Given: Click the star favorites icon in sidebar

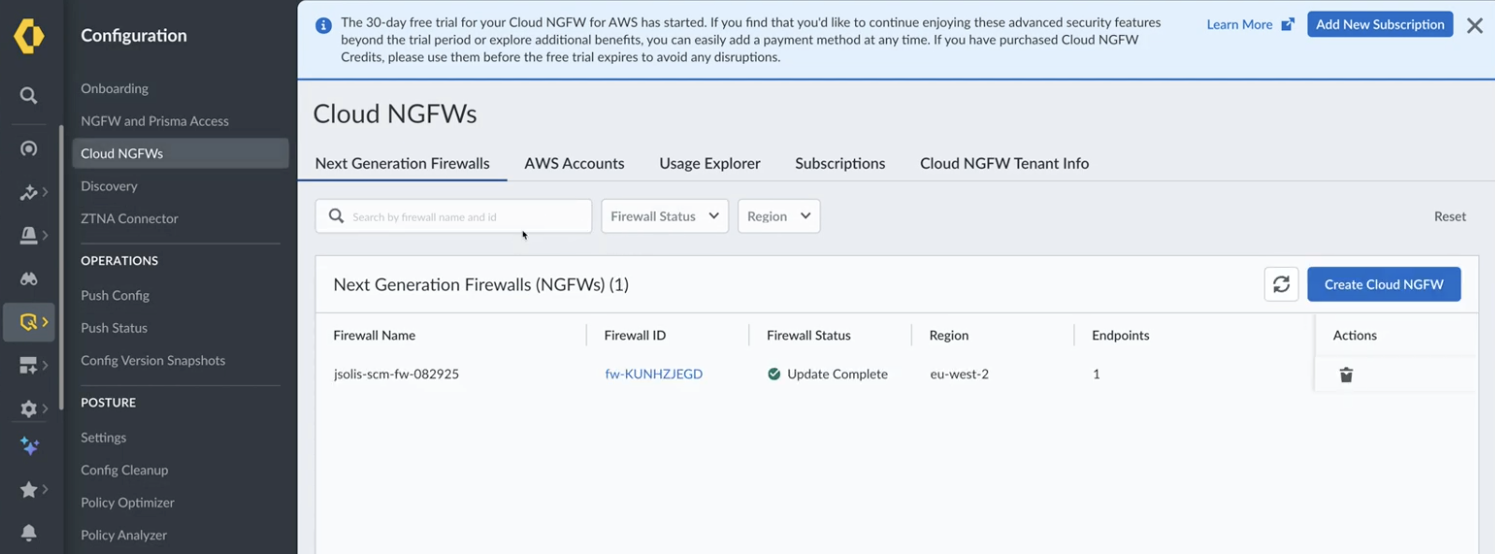Looking at the screenshot, I should (x=28, y=490).
